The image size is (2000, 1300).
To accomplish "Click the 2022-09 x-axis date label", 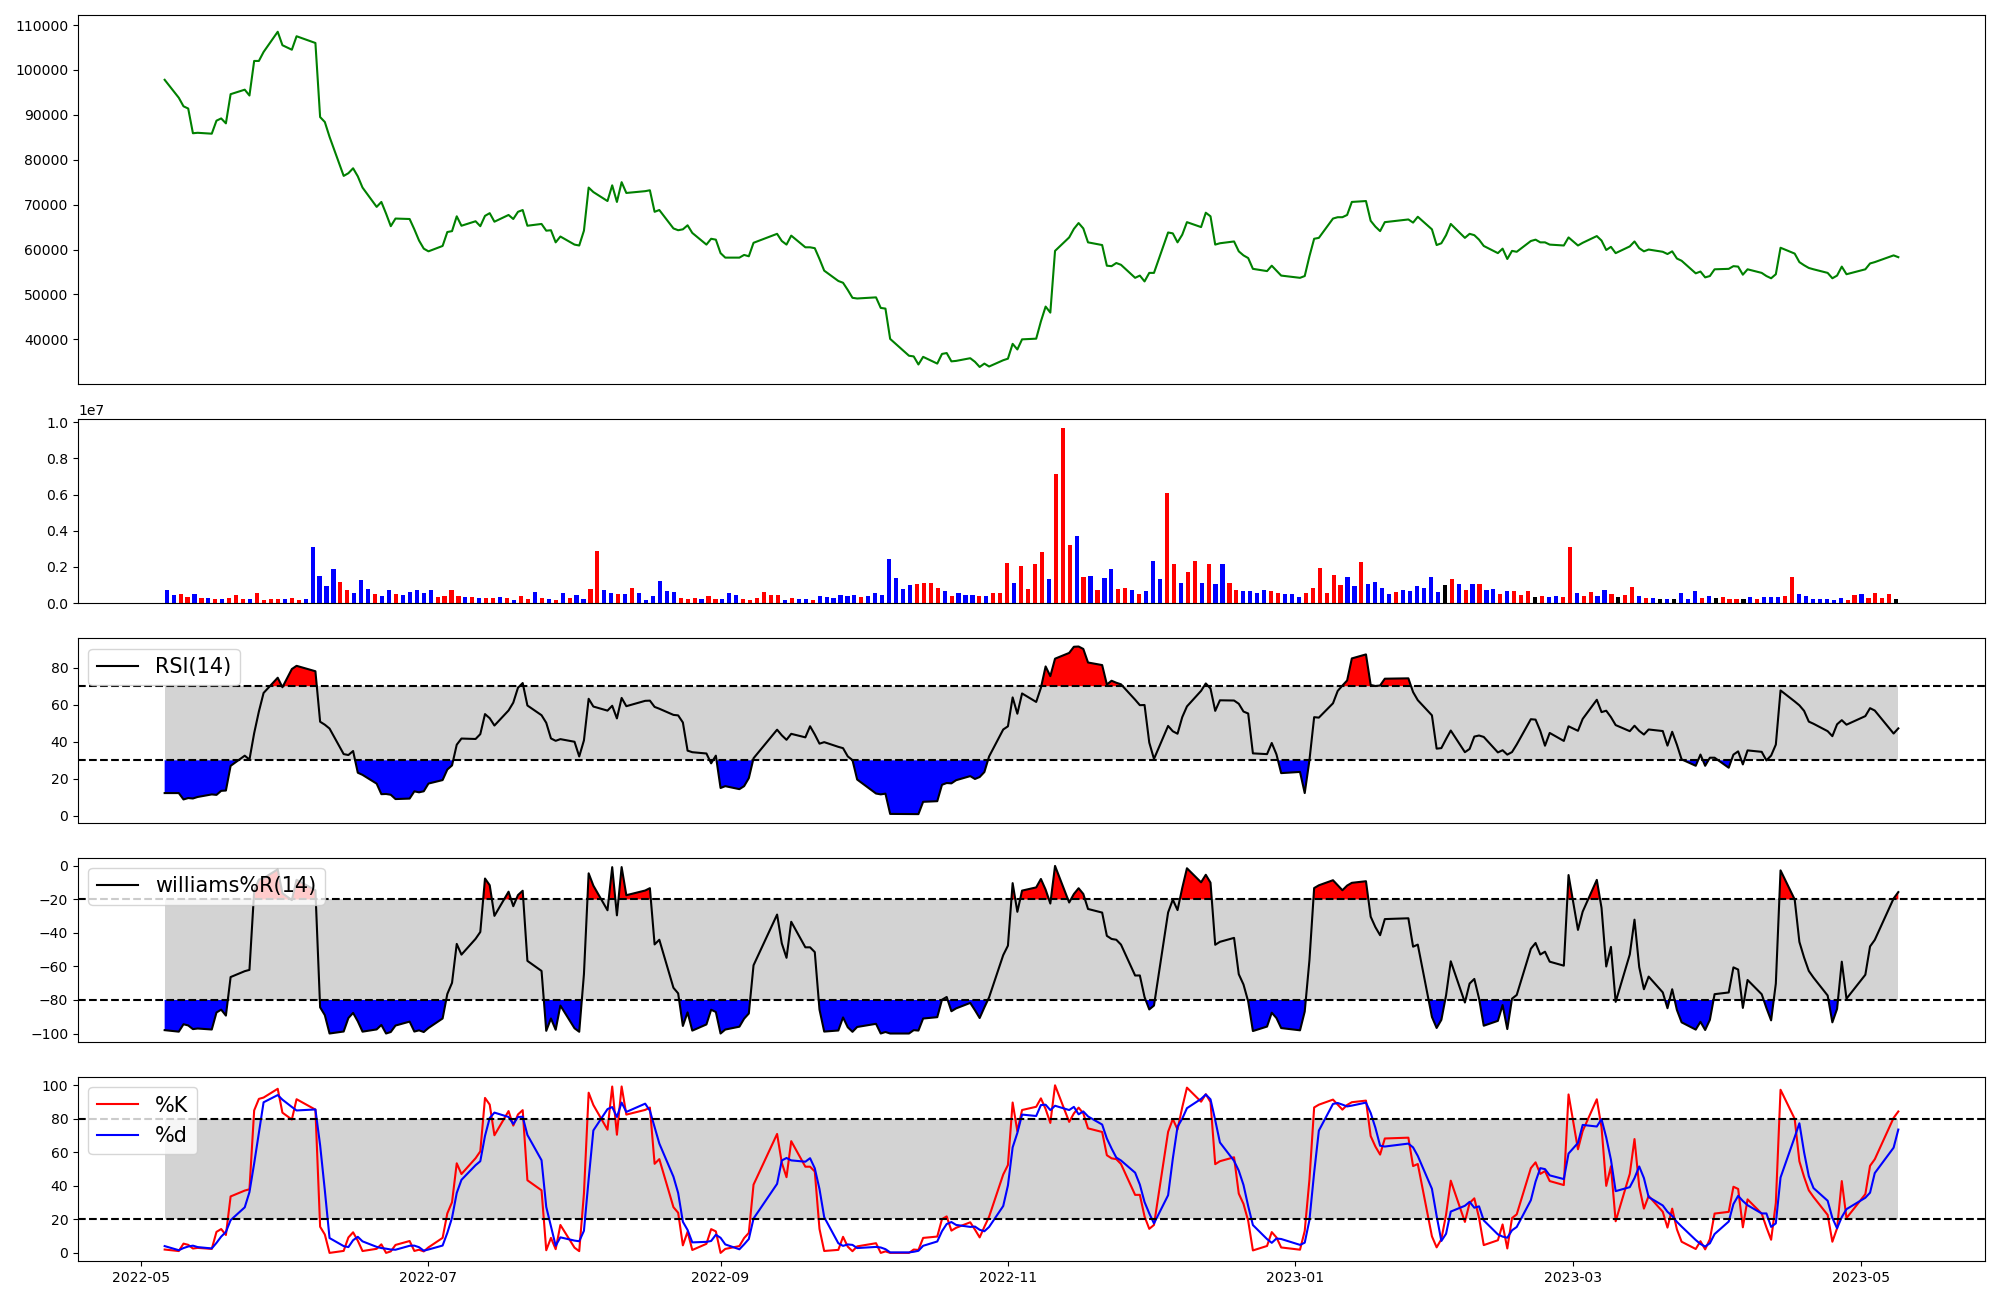I will coord(720,1277).
